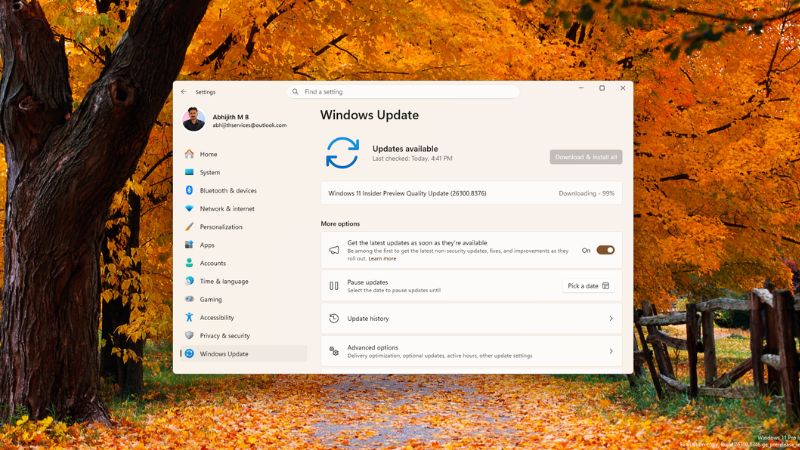Go to Accounts settings
The height and width of the screenshot is (450, 800).
(244, 263)
